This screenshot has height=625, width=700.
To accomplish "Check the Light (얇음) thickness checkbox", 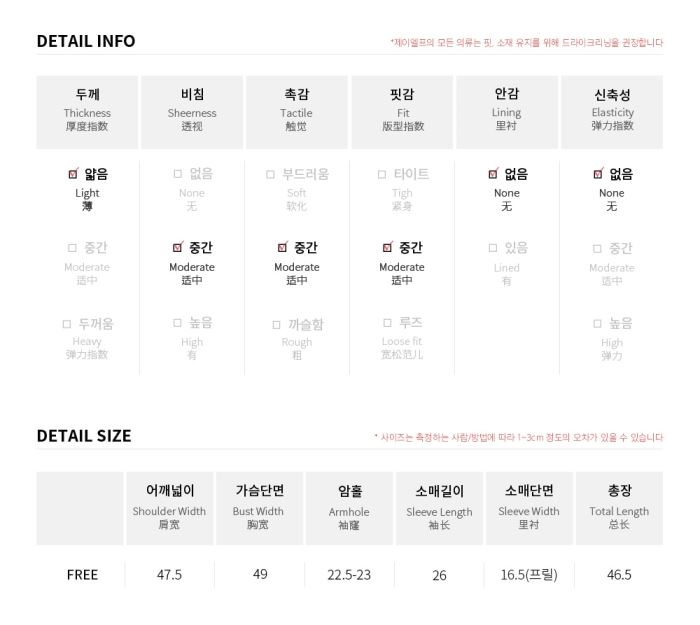I will click(73, 174).
